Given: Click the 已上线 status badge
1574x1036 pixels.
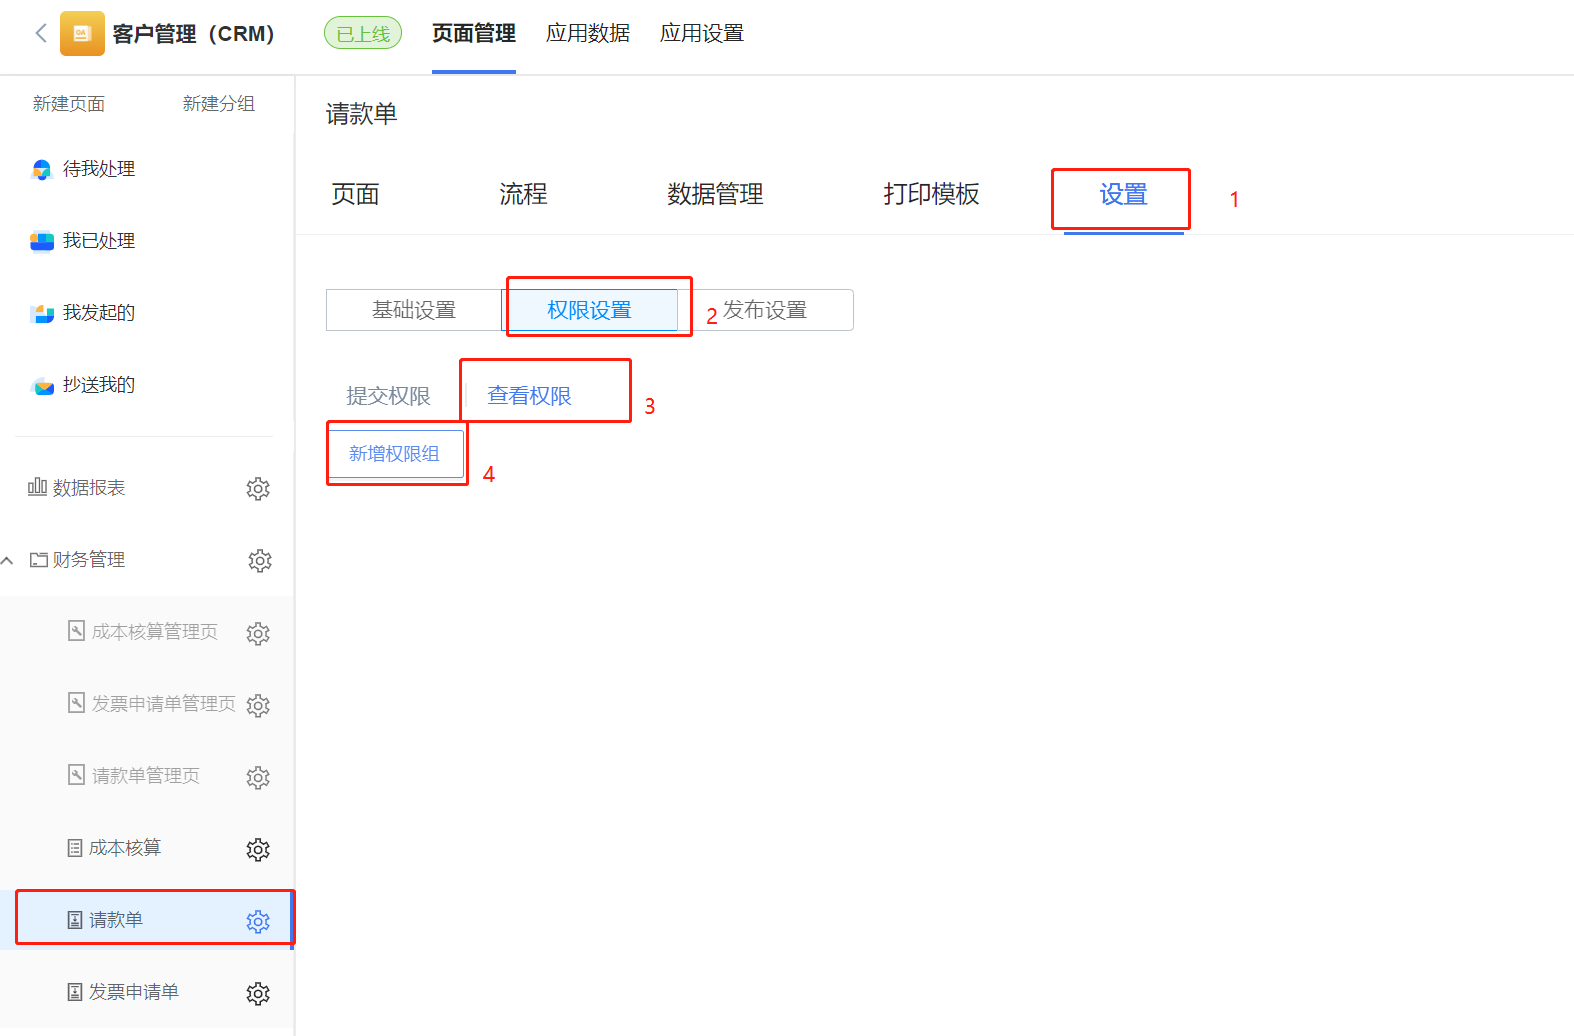Looking at the screenshot, I should [x=363, y=33].
